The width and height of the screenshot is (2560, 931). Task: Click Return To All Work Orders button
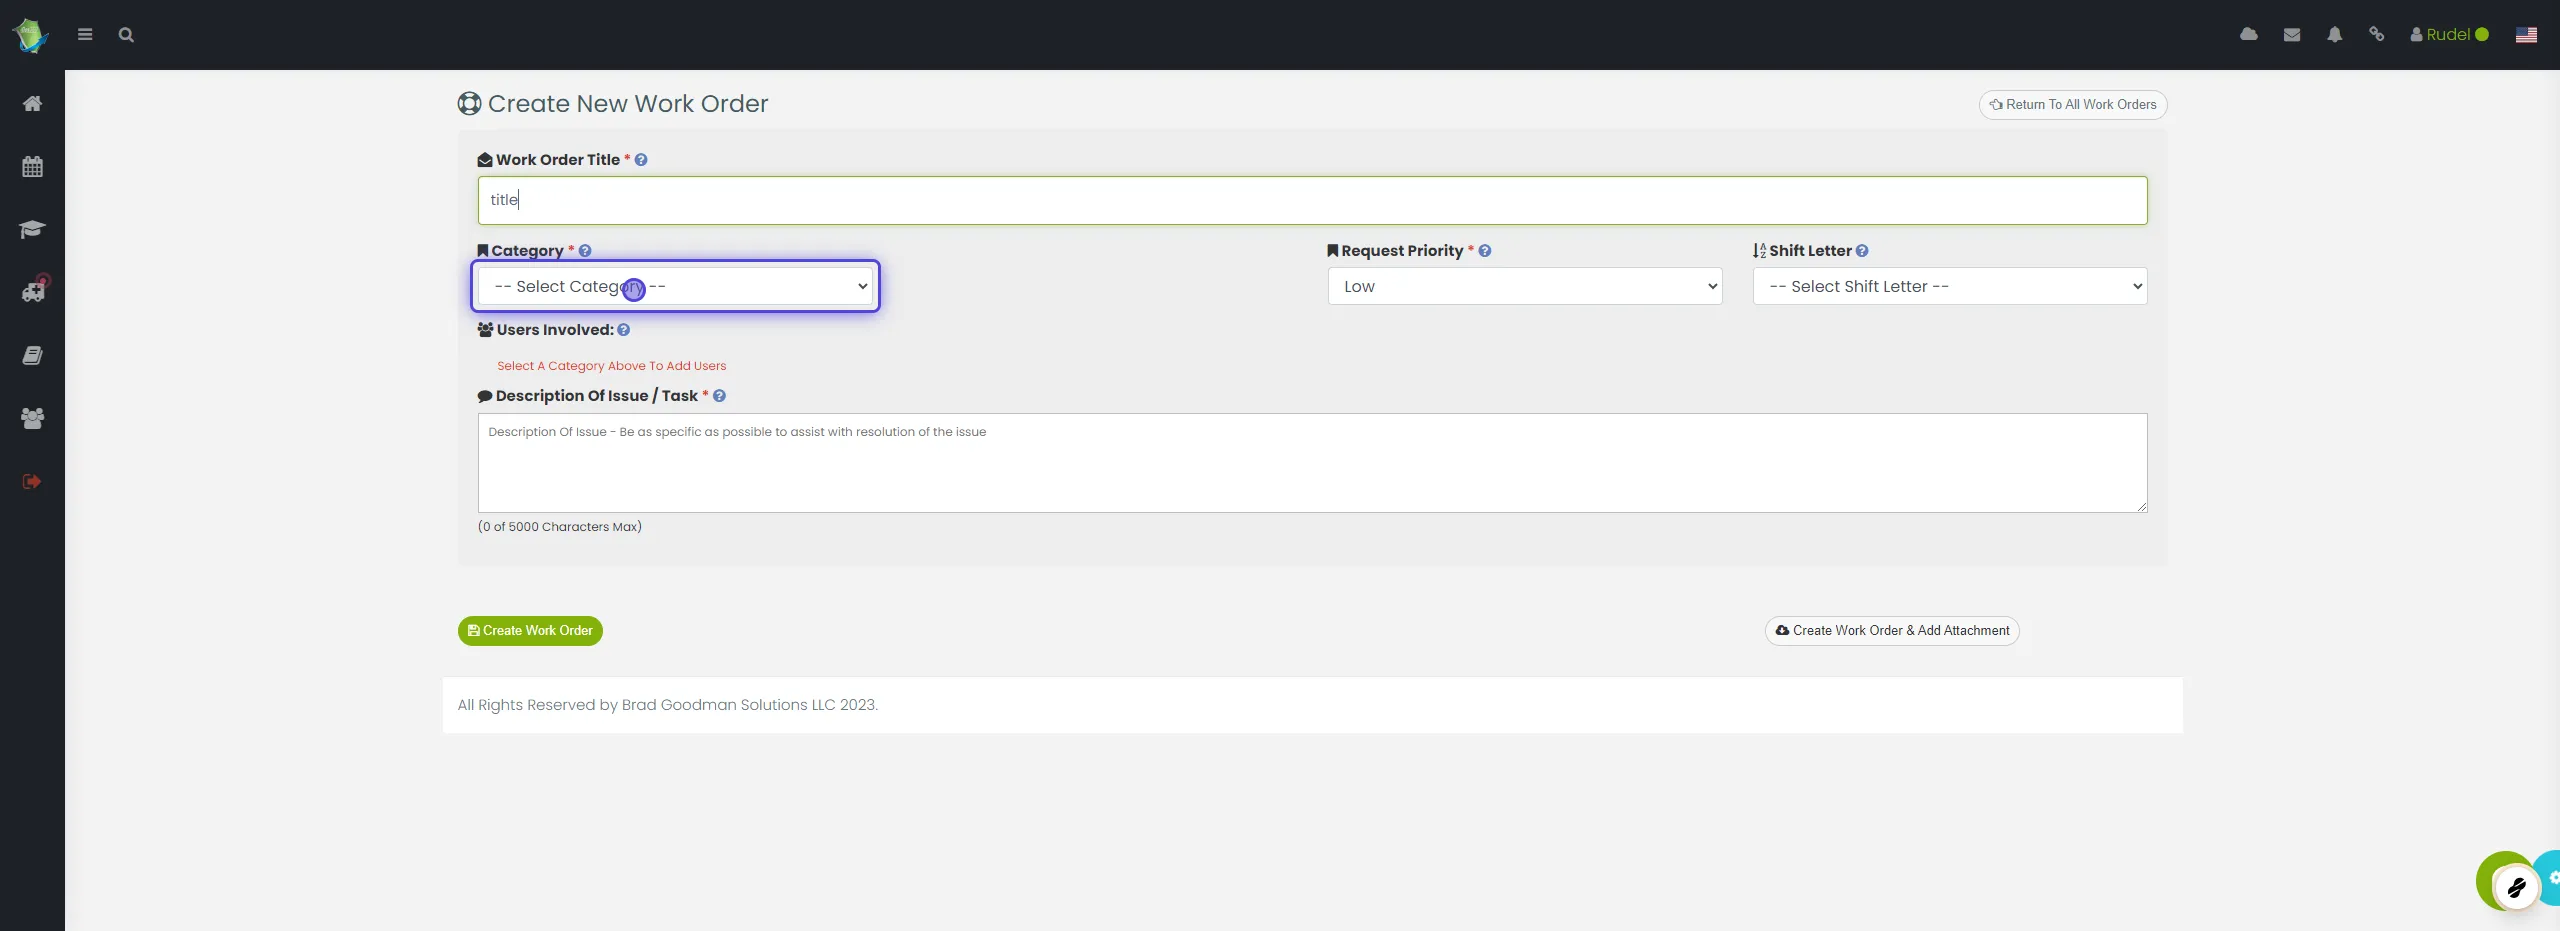click(2073, 105)
